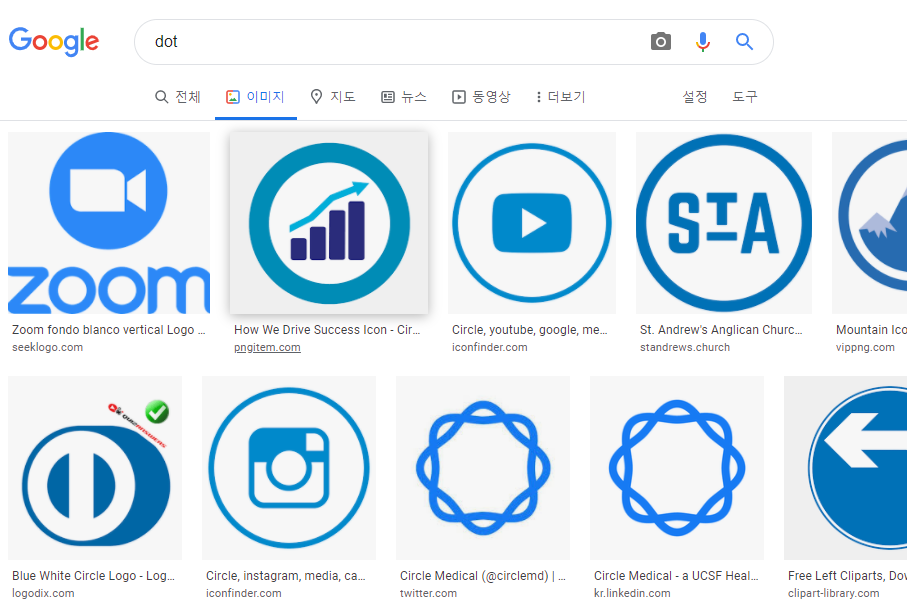Visit the seeklogo.com source link

tap(47, 347)
